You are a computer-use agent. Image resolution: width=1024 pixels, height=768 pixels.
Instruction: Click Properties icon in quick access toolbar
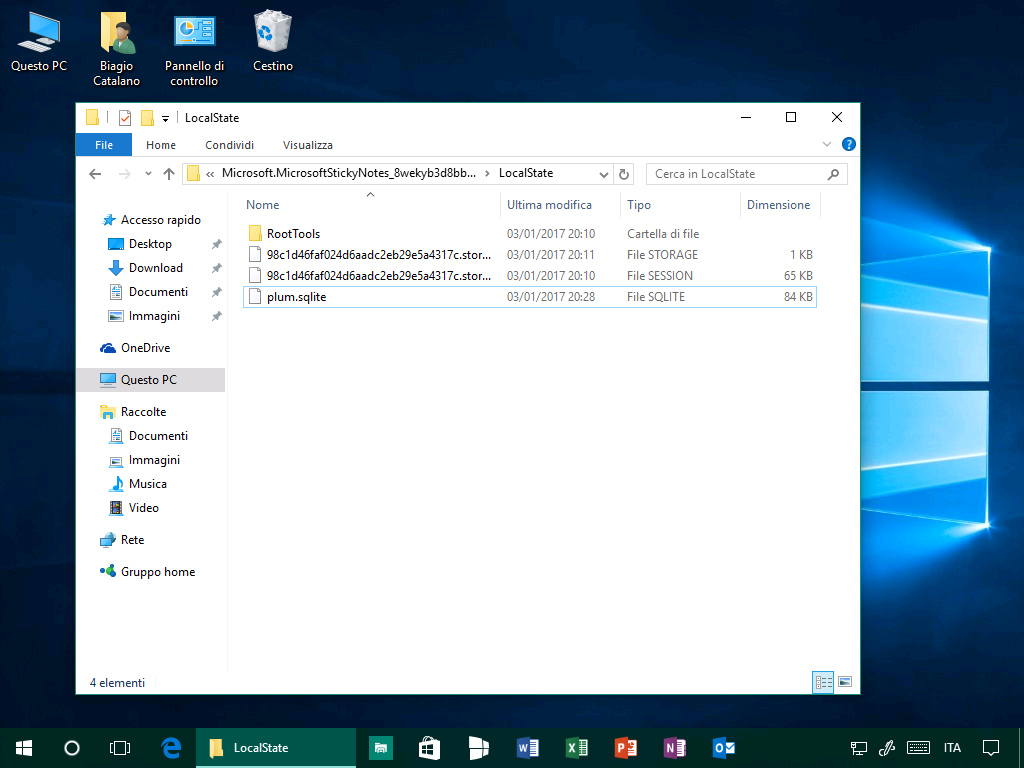pyautogui.click(x=125, y=118)
